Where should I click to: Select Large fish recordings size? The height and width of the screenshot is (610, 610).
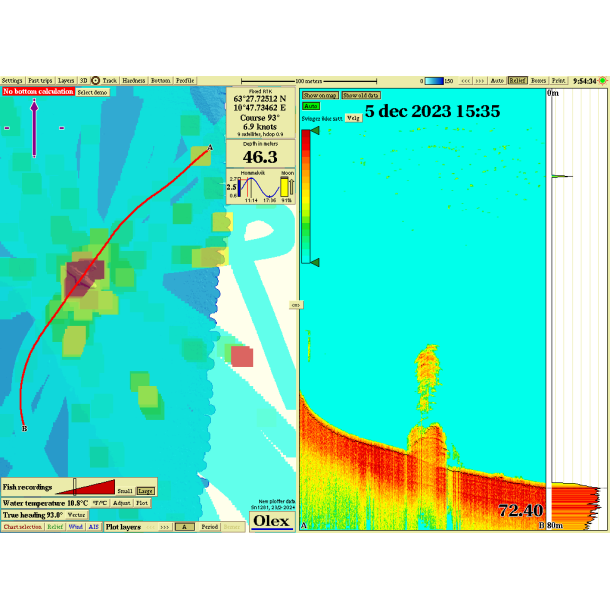(145, 491)
